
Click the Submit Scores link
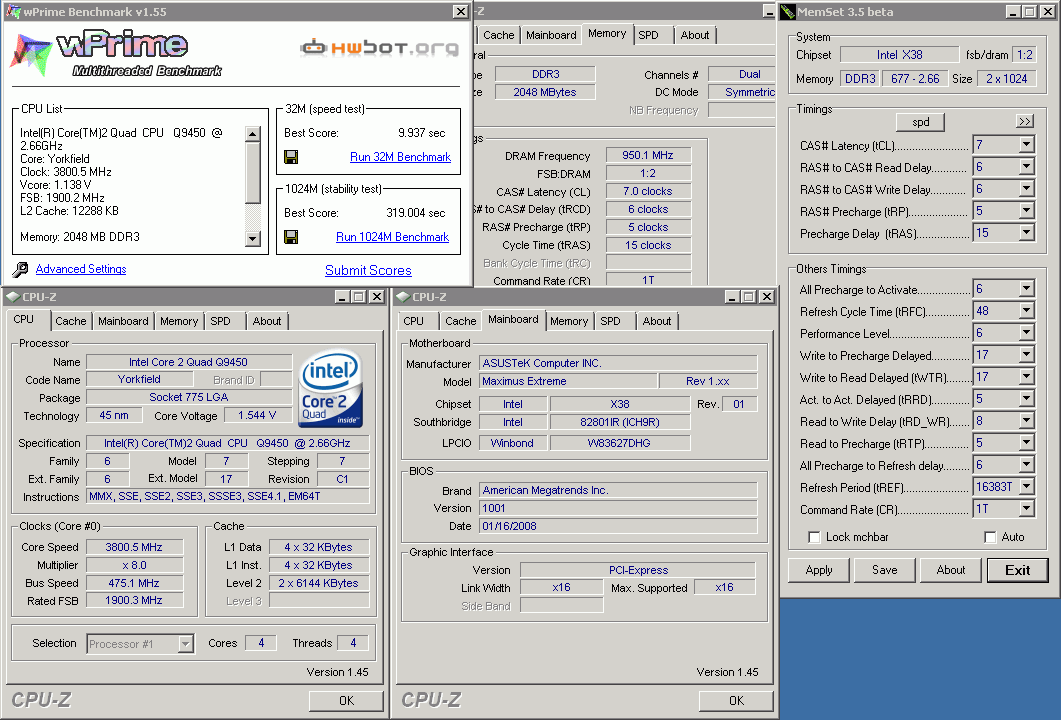click(368, 271)
